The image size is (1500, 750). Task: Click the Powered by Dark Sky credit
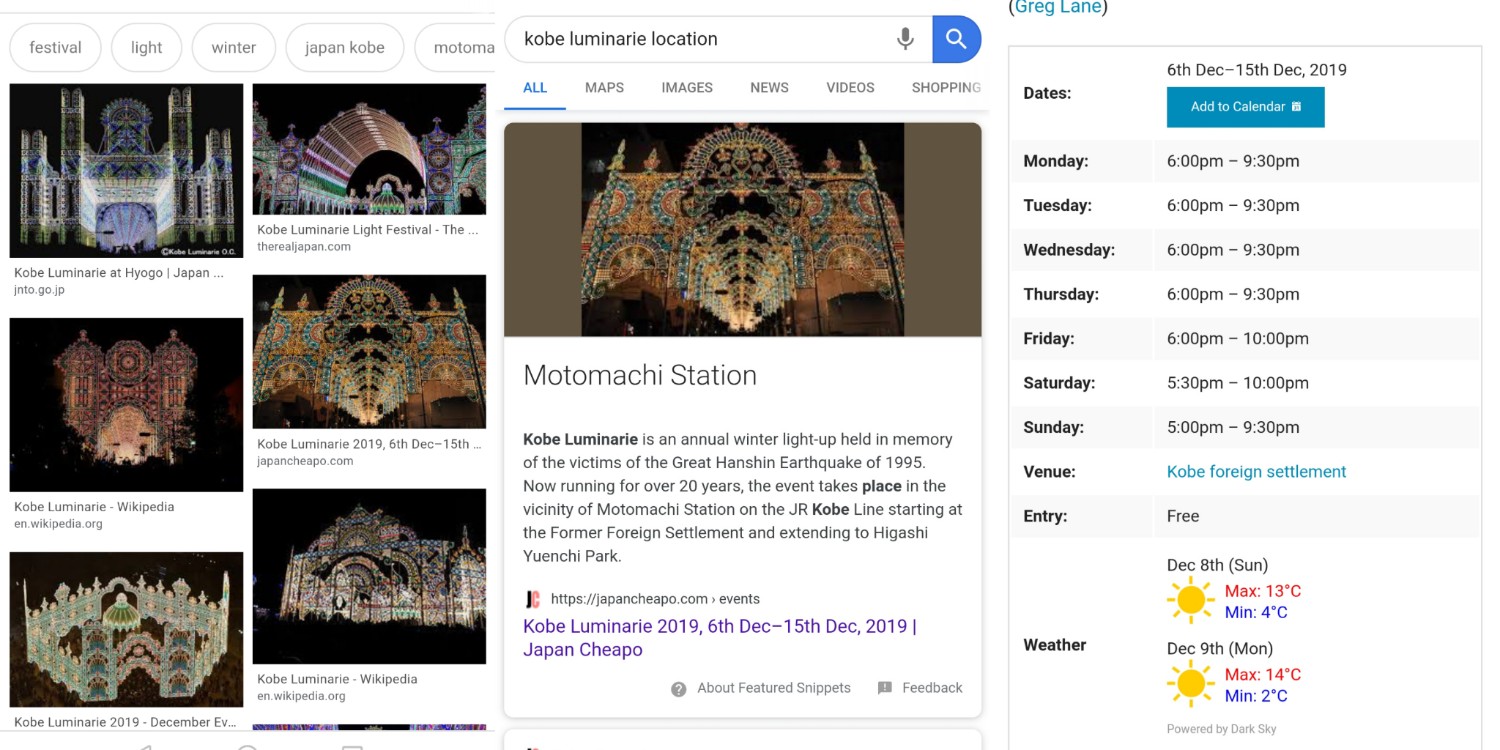(x=1221, y=729)
